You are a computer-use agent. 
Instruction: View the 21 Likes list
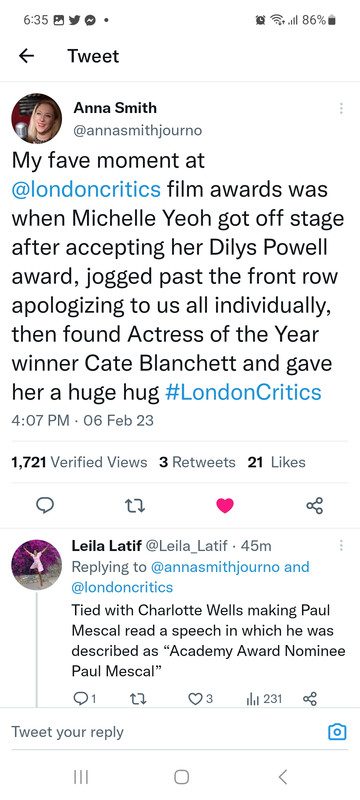pyautogui.click(x=276, y=462)
